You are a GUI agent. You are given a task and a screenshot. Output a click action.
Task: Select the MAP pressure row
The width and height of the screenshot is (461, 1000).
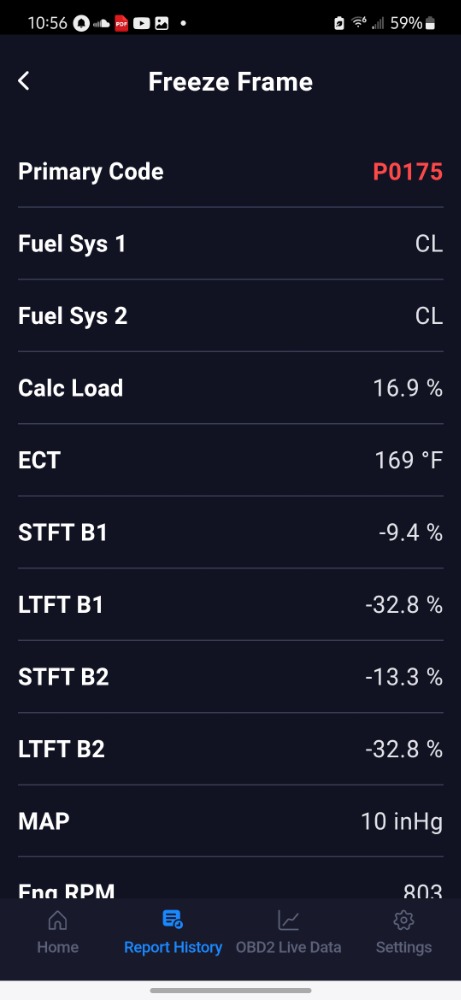coord(230,821)
